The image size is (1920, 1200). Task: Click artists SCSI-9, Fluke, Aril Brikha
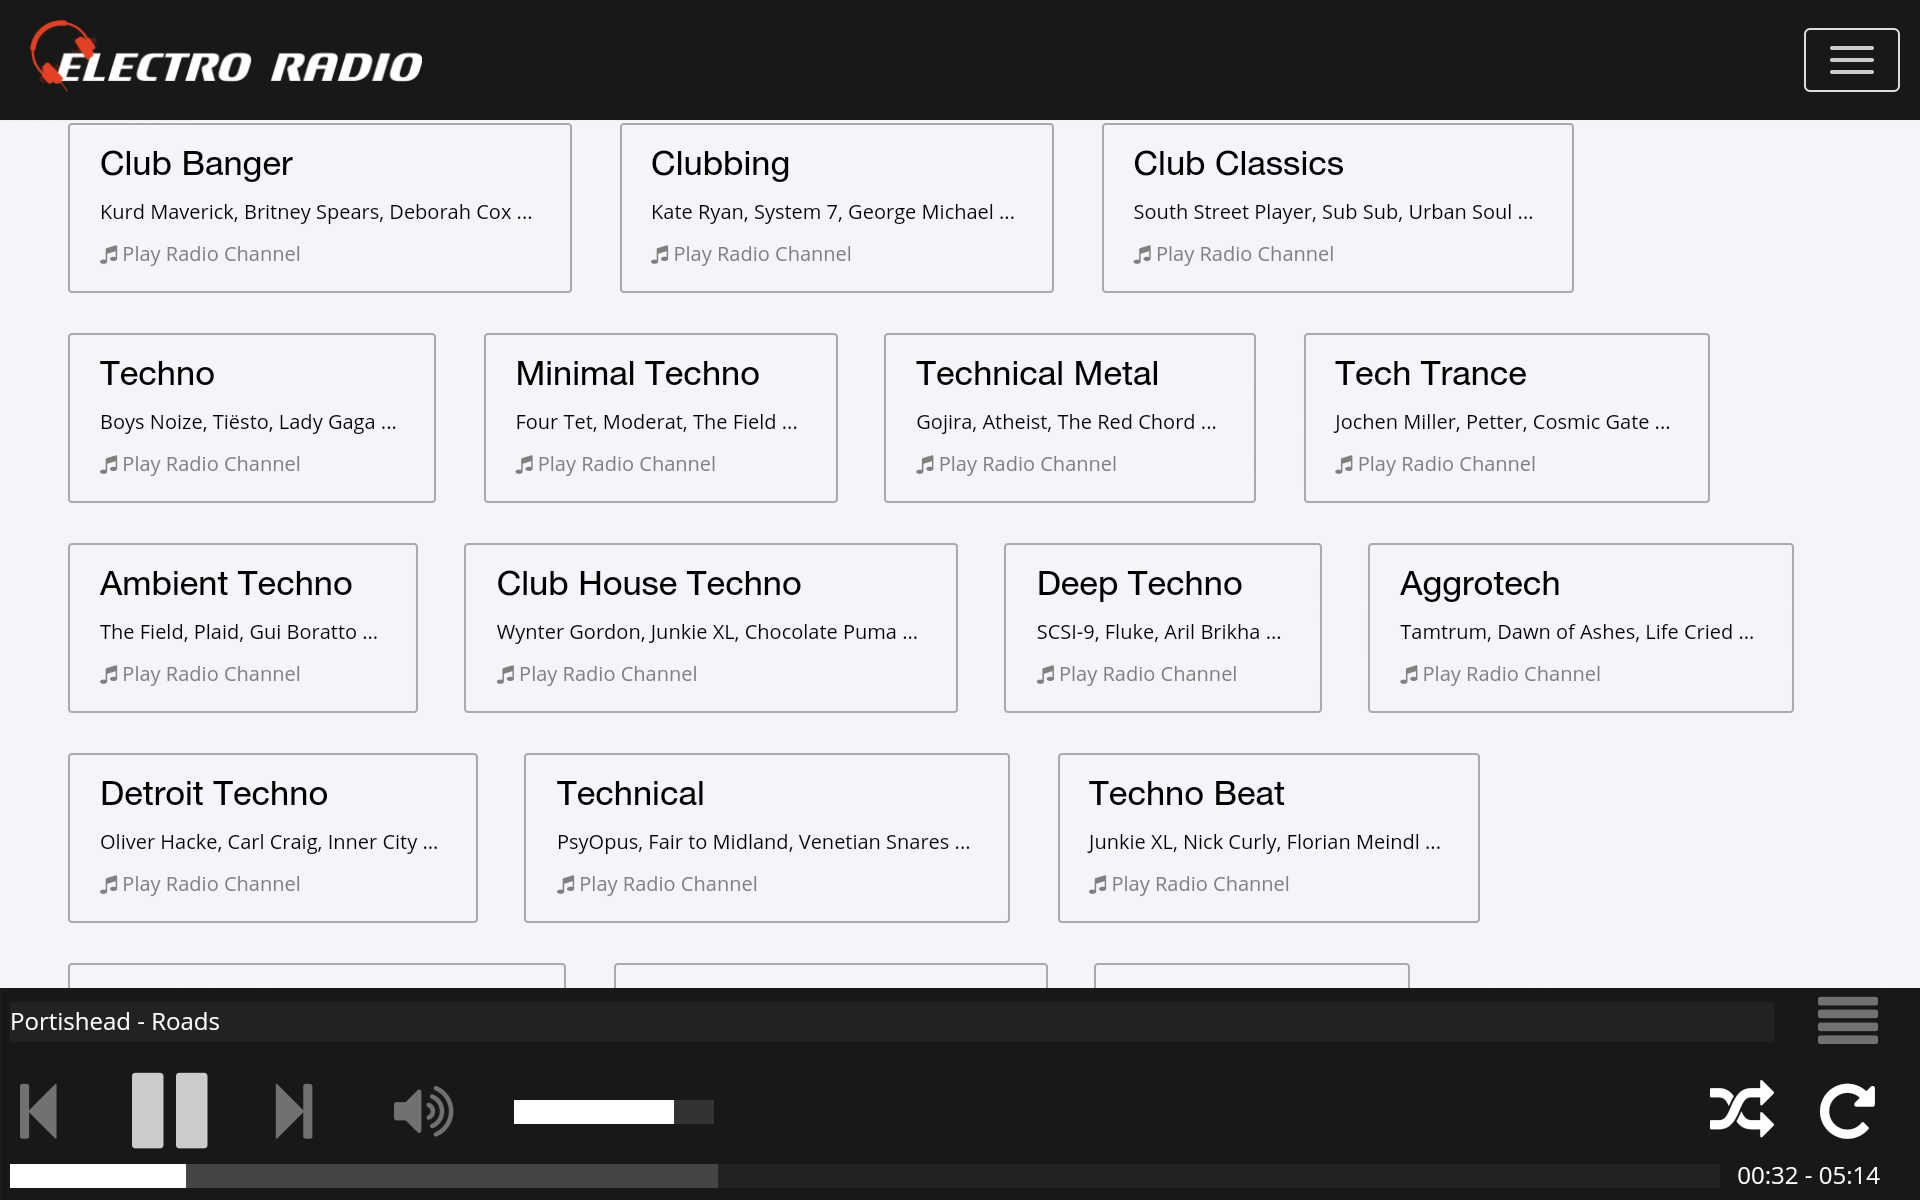(1159, 632)
